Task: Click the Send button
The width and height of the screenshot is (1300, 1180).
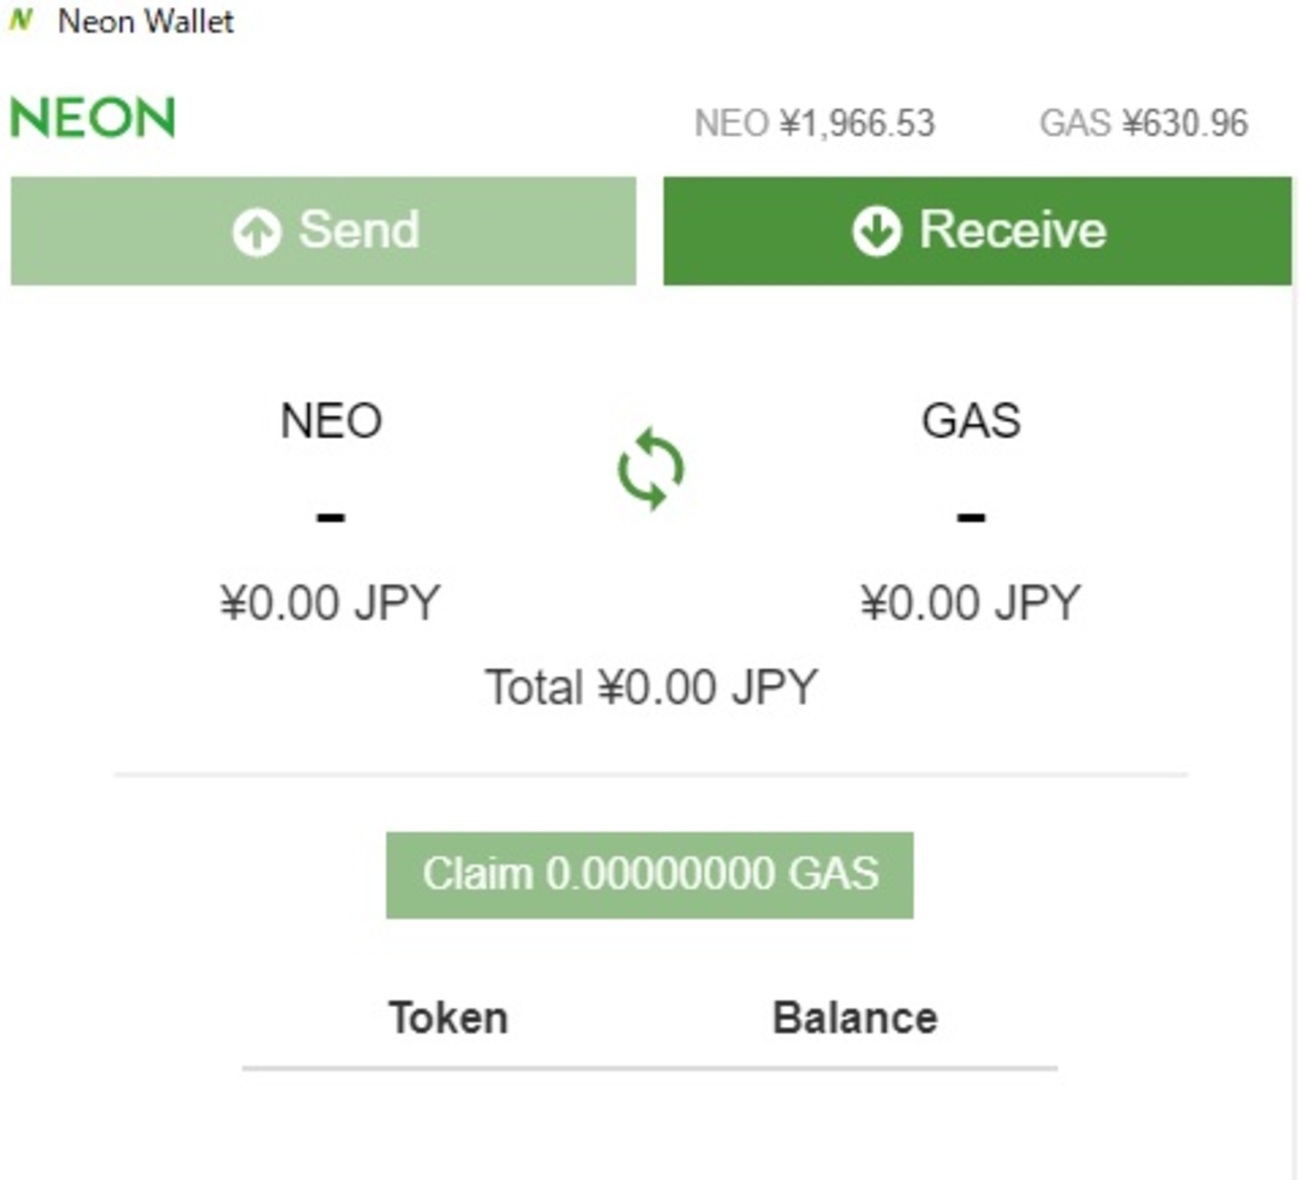Action: pos(322,230)
